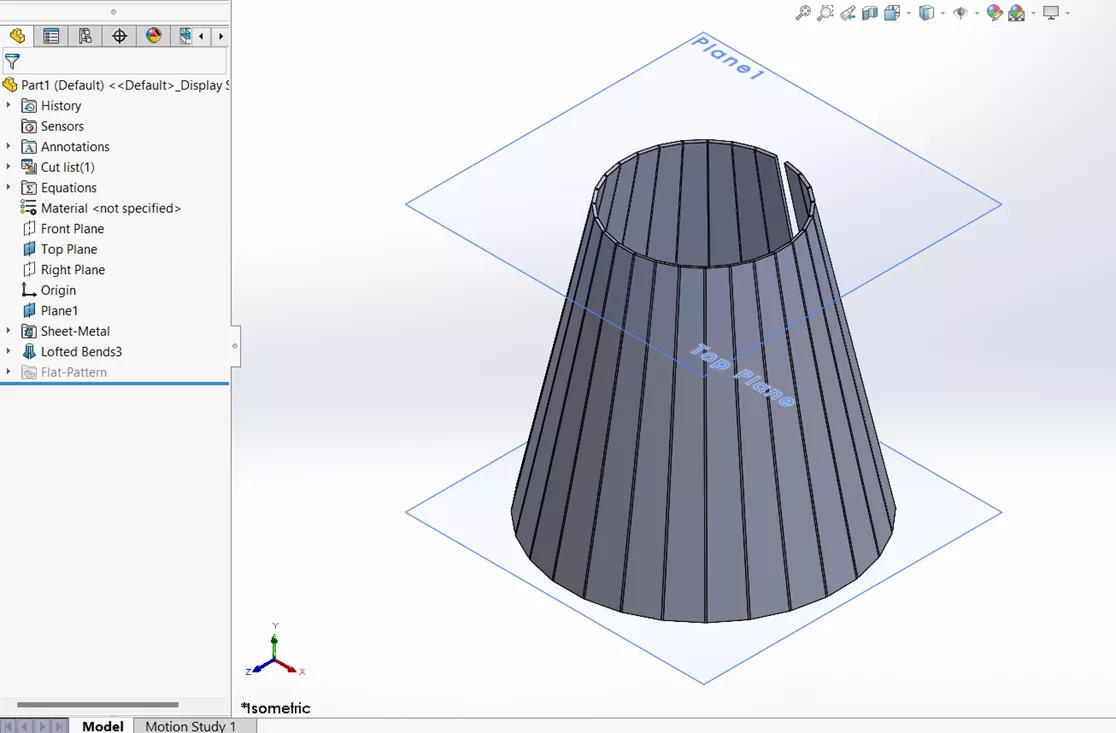Click the Sensors folder icon
This screenshot has width=1116, height=733.
tap(28, 126)
